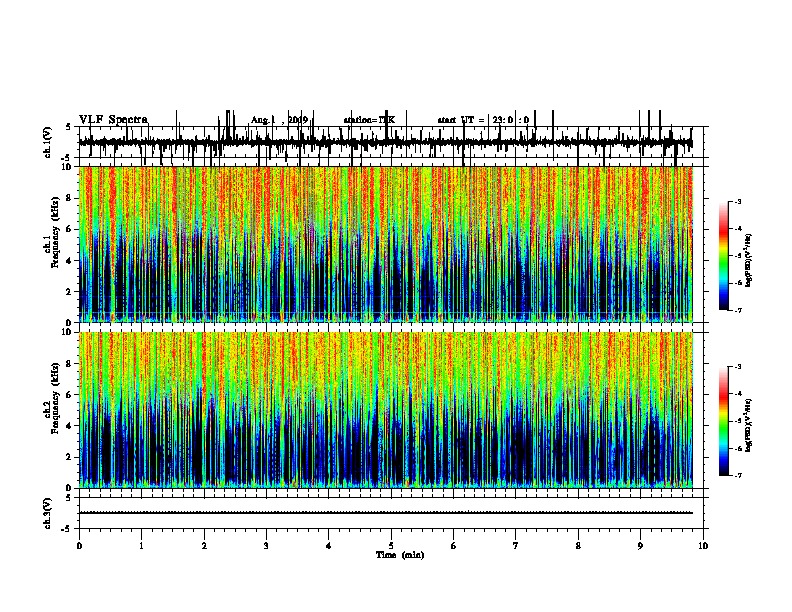Click the ch.1 voltage waveform trace
792x612 pixels.
pyautogui.click(x=385, y=143)
